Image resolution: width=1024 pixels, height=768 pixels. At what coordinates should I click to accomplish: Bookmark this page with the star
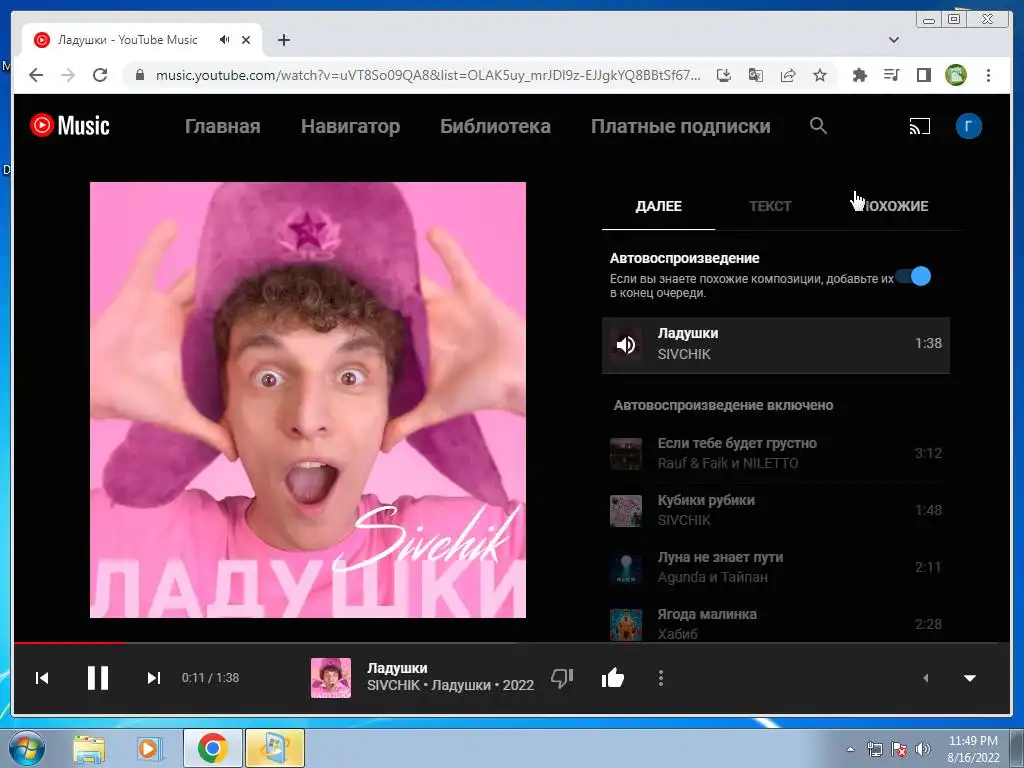click(x=820, y=75)
